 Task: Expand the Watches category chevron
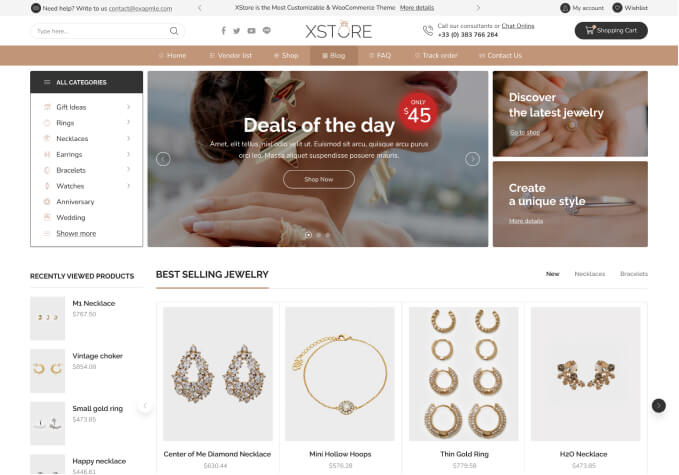pyautogui.click(x=129, y=186)
